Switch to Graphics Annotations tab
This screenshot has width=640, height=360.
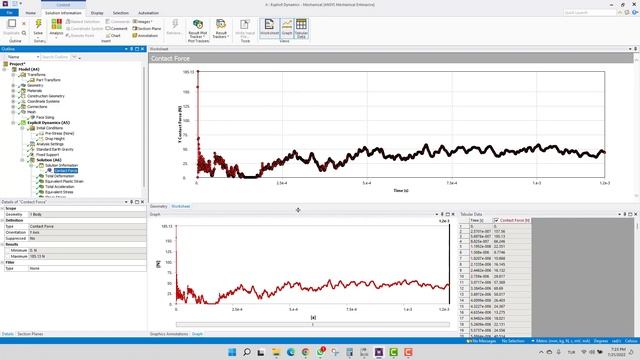(x=169, y=334)
